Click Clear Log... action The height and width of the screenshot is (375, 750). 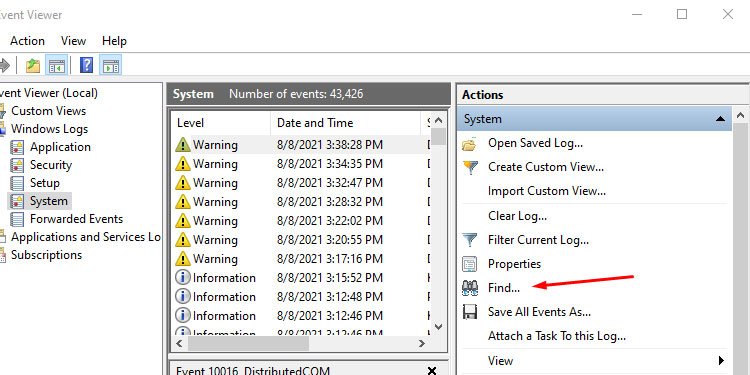[x=518, y=216]
